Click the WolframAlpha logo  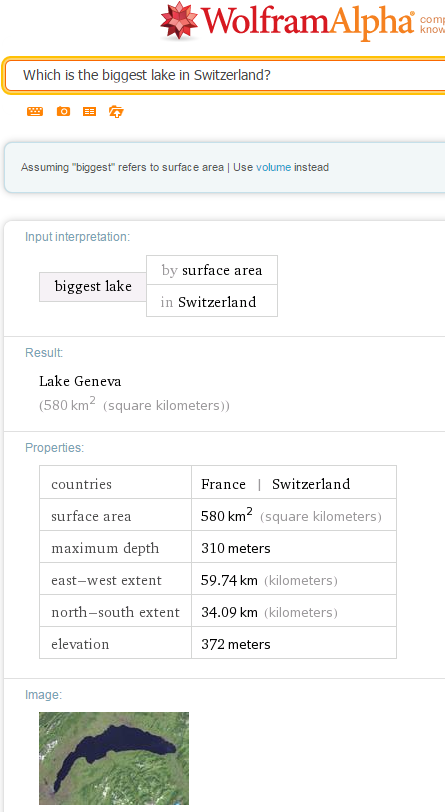(x=288, y=21)
